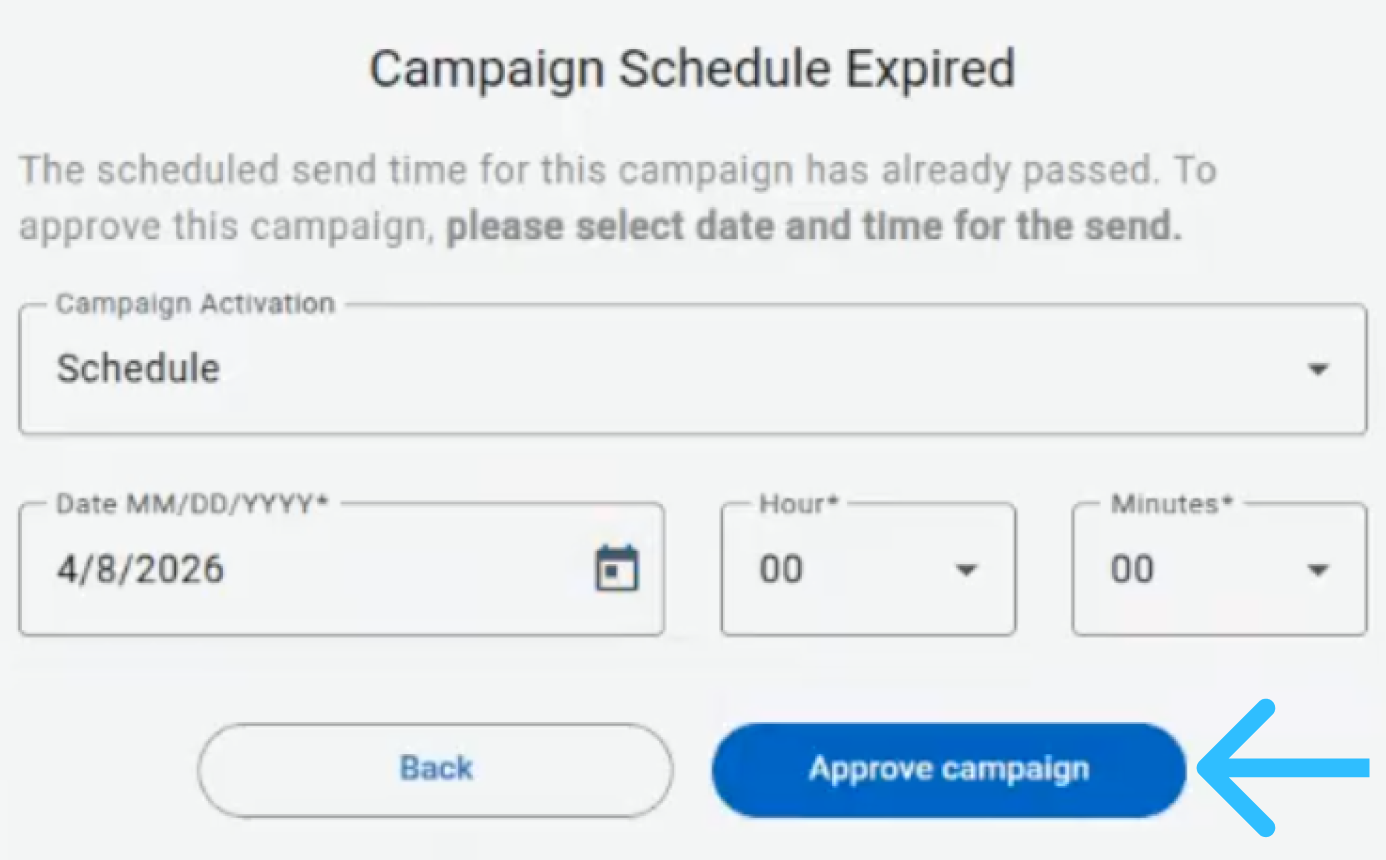Click the Hour* field label
This screenshot has width=1386, height=860.
click(x=798, y=504)
